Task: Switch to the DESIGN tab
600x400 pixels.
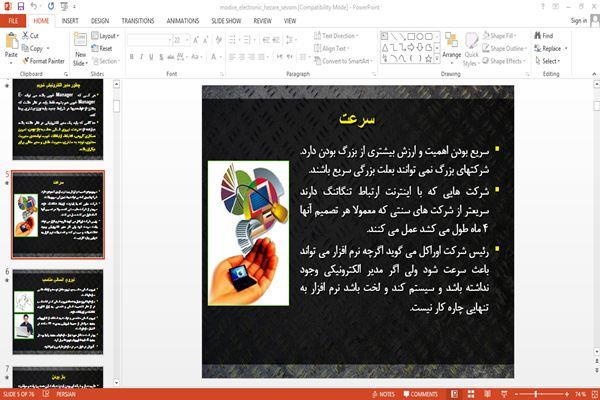Action: pos(100,21)
